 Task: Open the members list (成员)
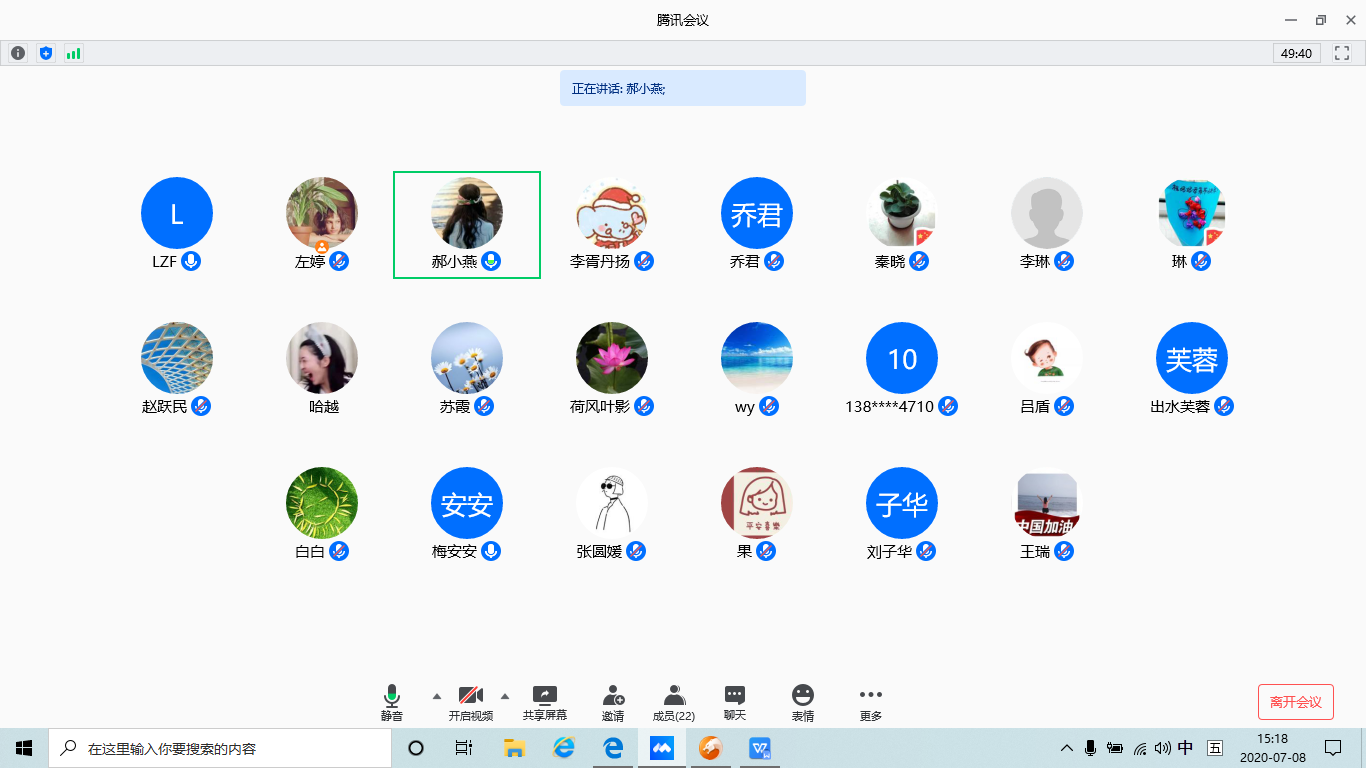674,703
